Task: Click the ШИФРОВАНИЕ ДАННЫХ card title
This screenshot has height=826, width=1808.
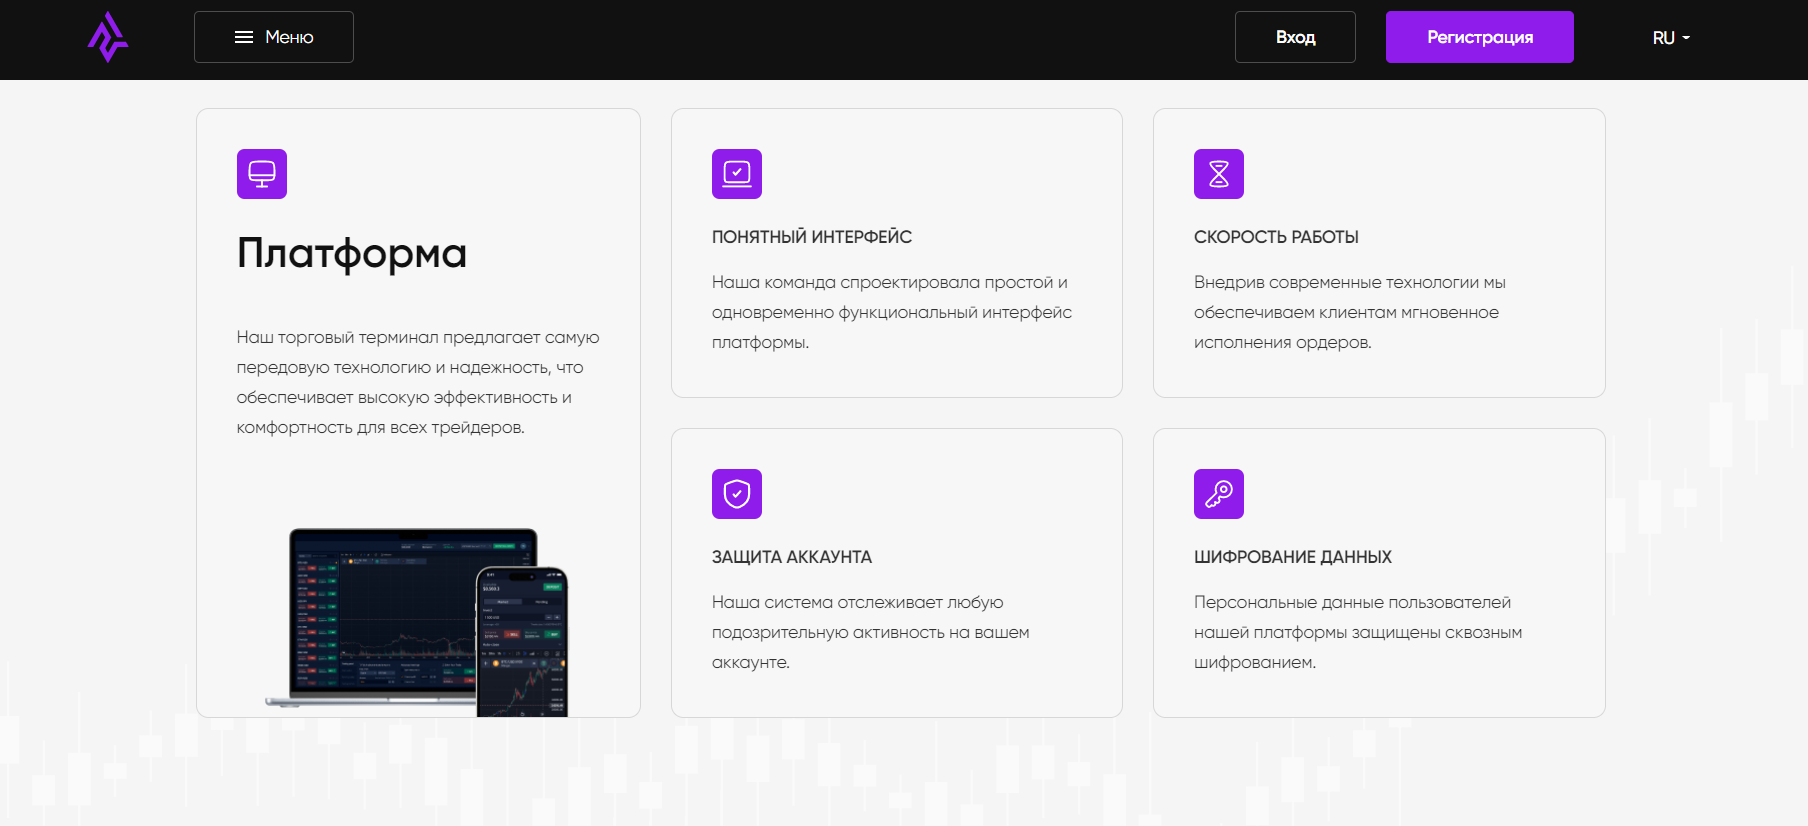Action: (1293, 557)
